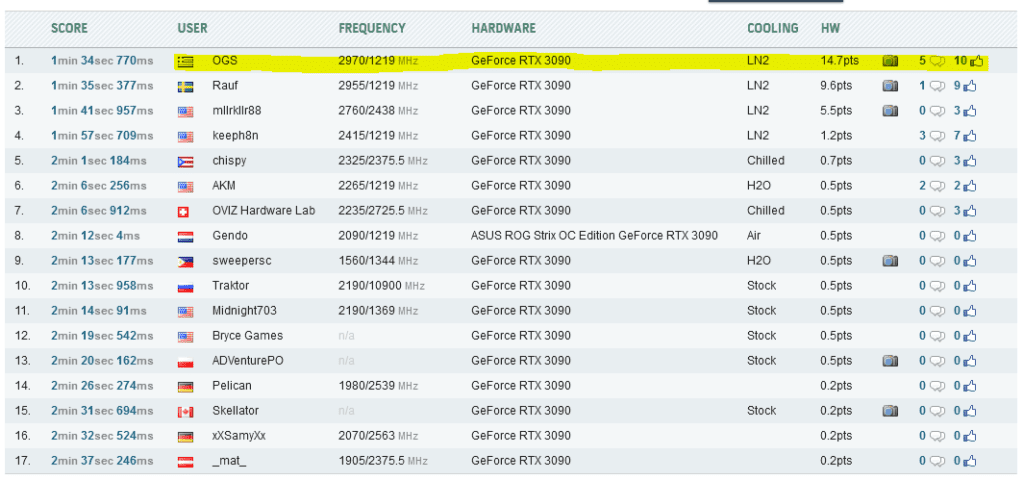Click the 14.7pts value

[840, 61]
